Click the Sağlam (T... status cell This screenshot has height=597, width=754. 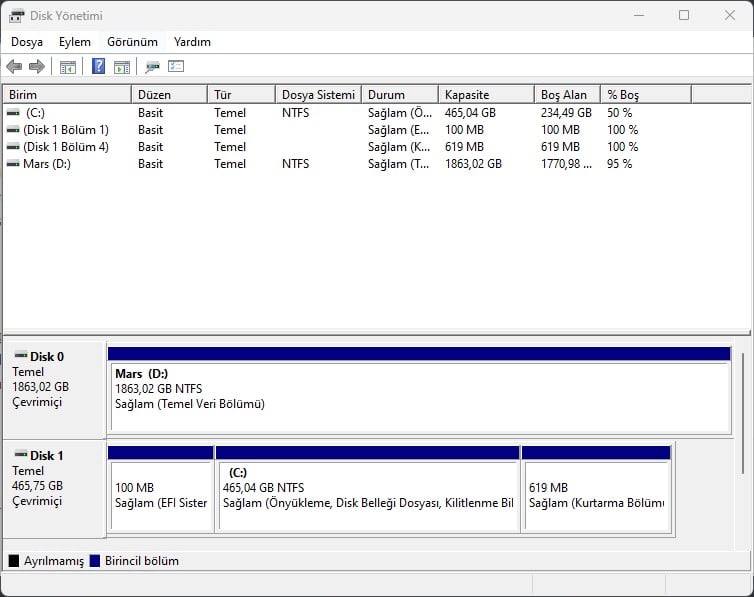point(399,164)
